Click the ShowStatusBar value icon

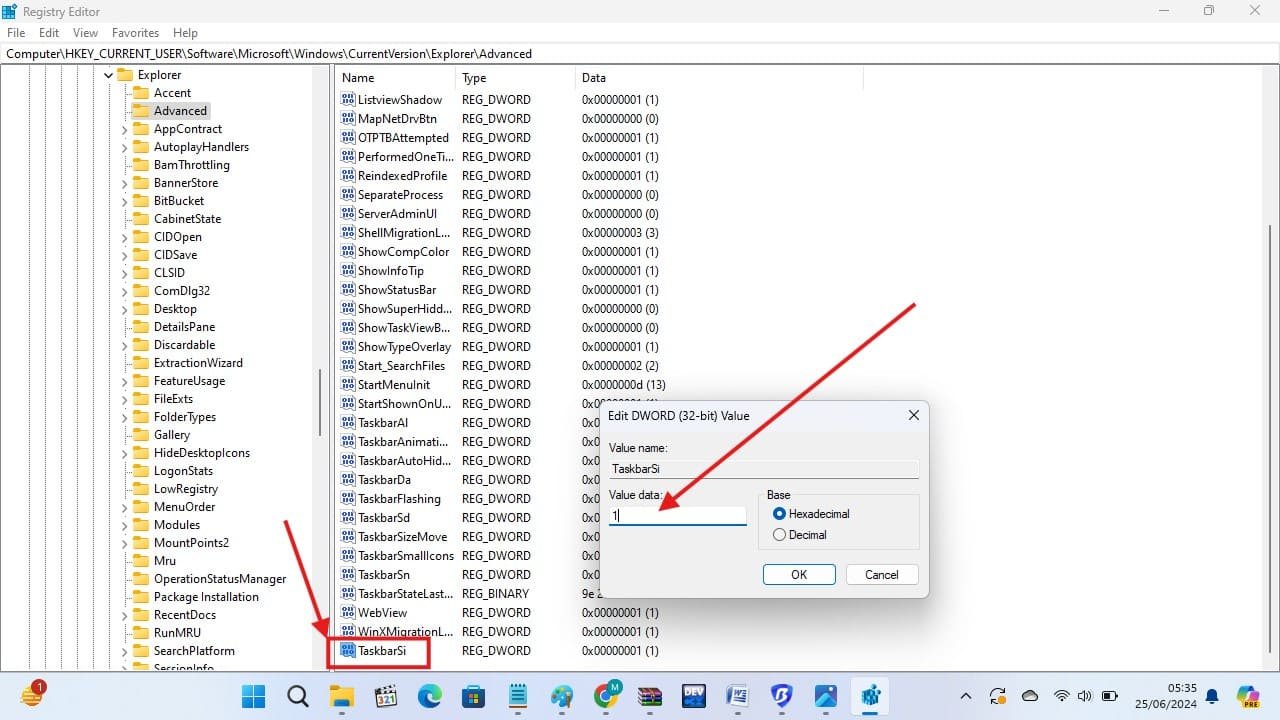click(x=347, y=289)
